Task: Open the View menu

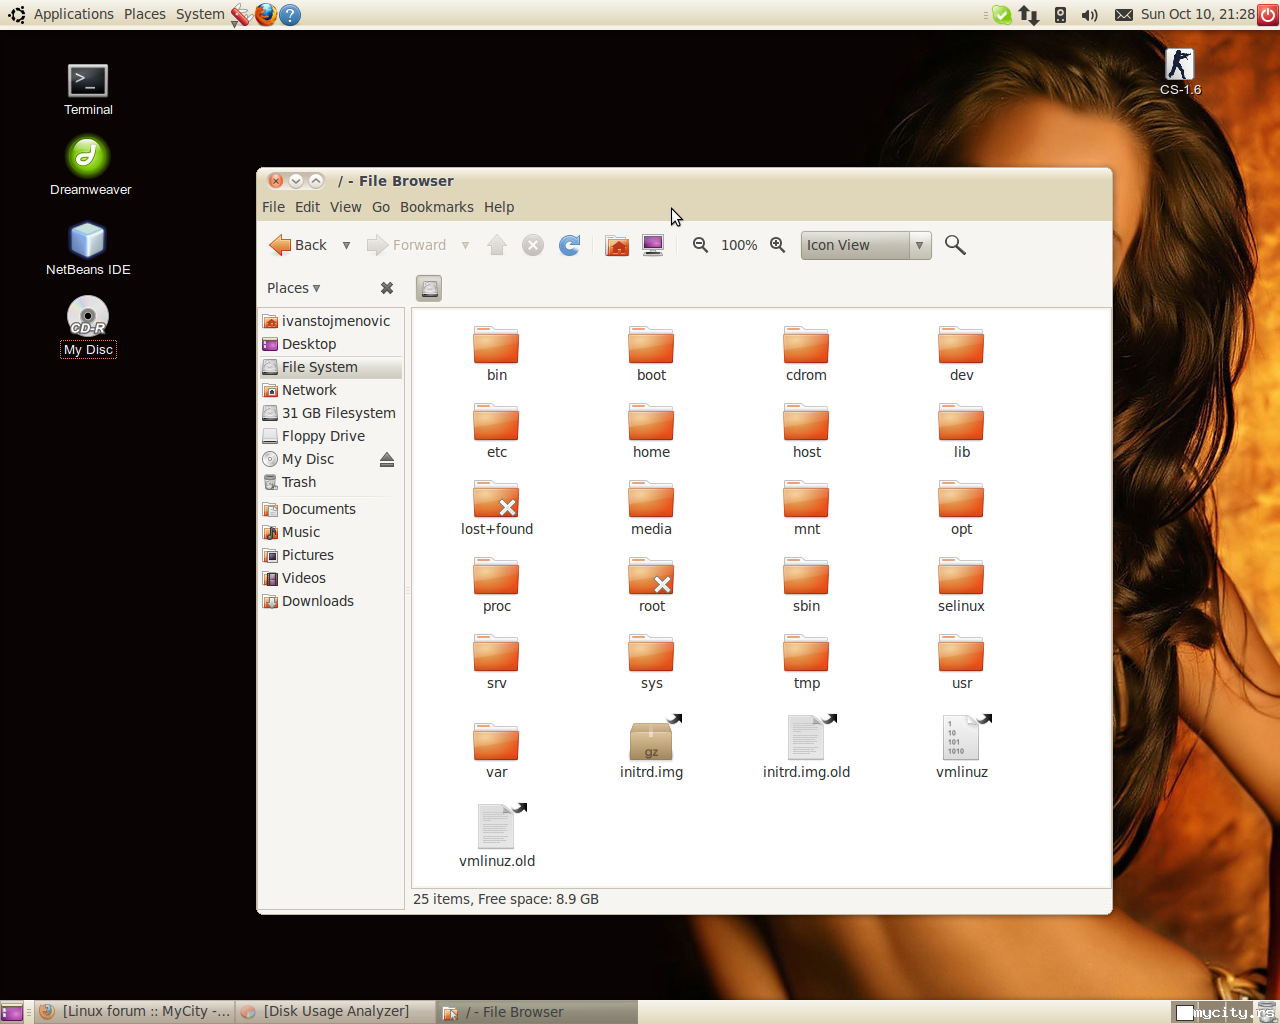Action: click(345, 207)
